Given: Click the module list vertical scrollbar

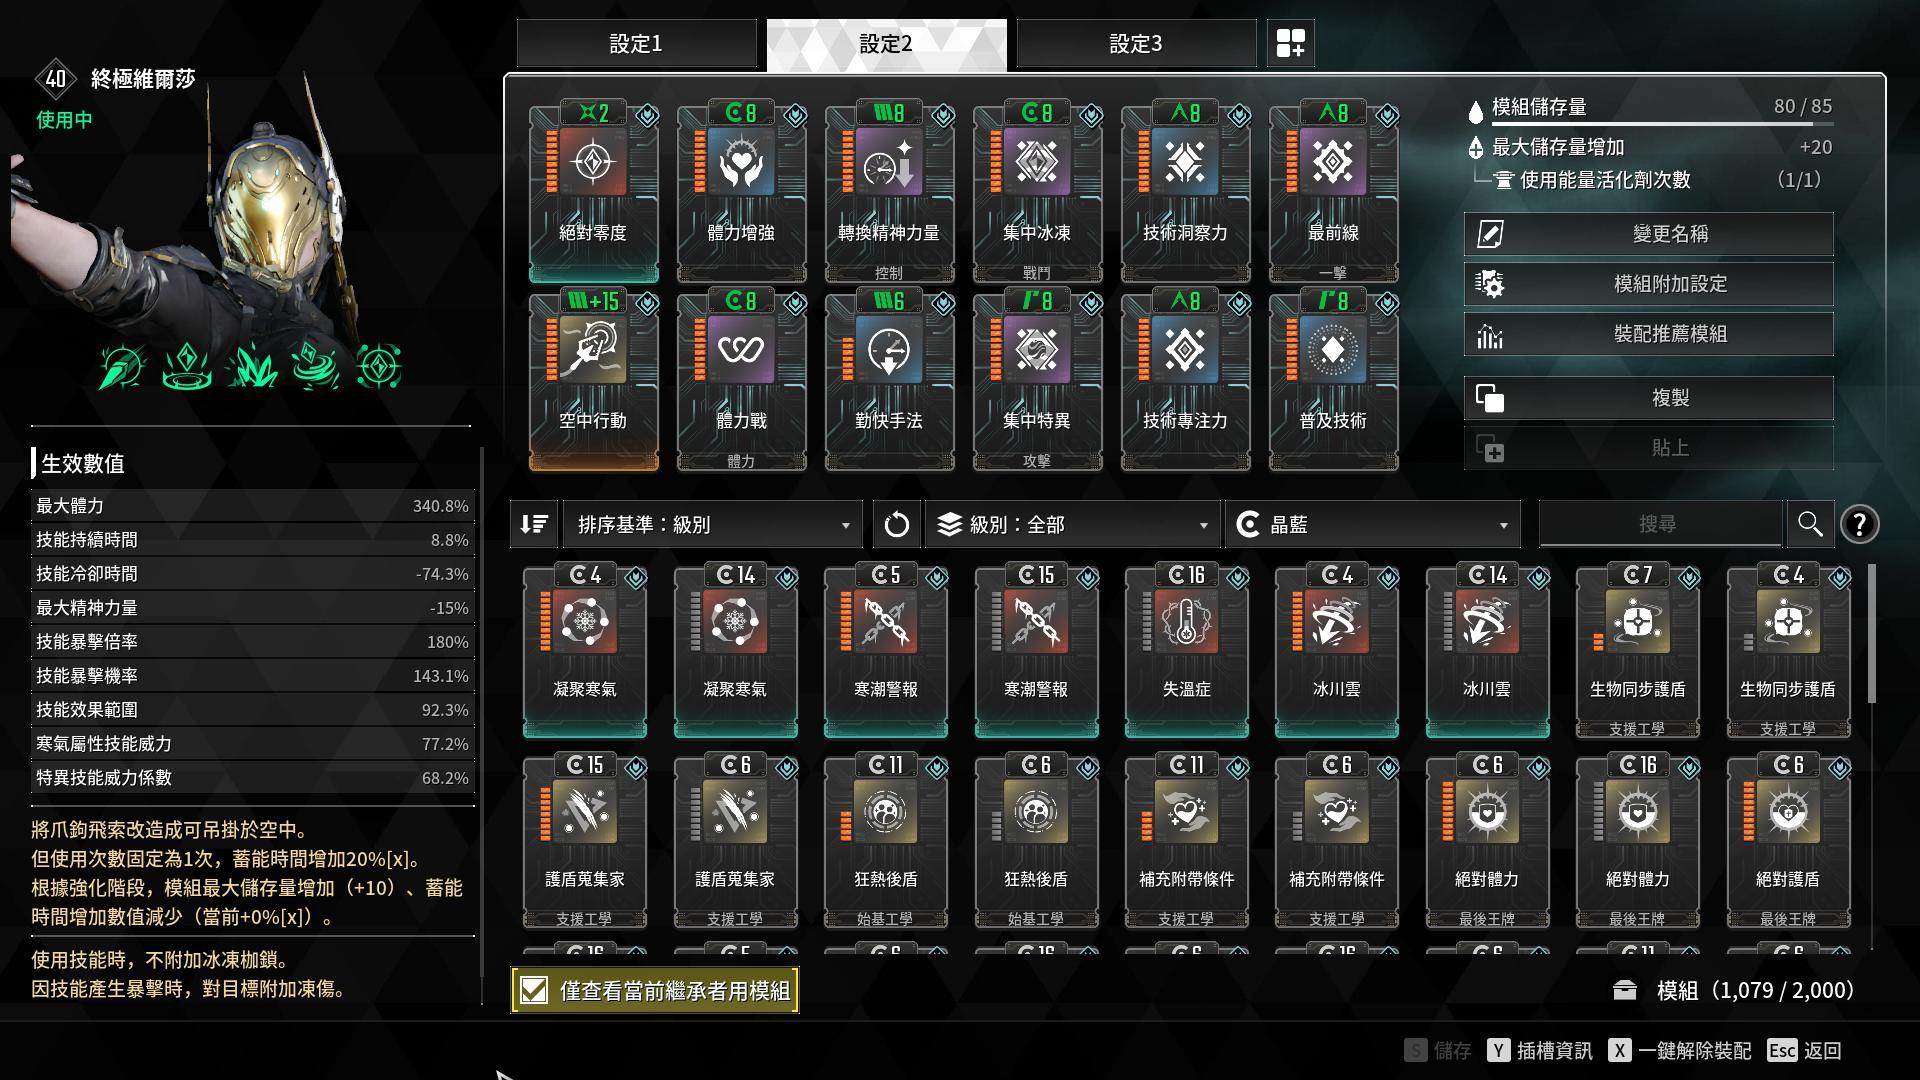Looking at the screenshot, I should (x=1871, y=634).
